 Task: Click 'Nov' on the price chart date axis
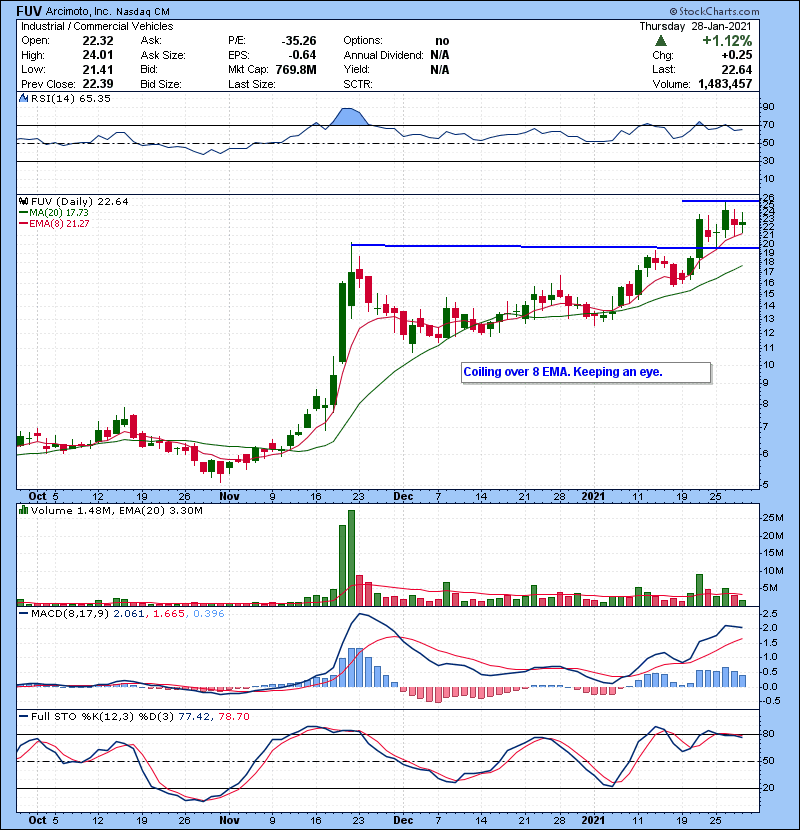(229, 497)
